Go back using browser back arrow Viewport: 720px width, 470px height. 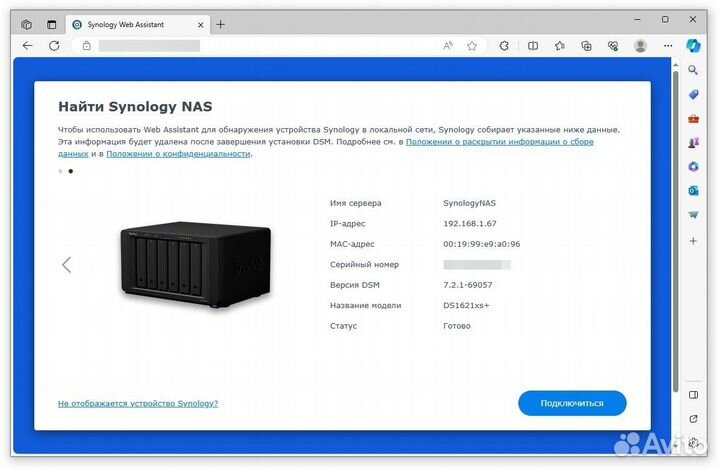point(28,45)
